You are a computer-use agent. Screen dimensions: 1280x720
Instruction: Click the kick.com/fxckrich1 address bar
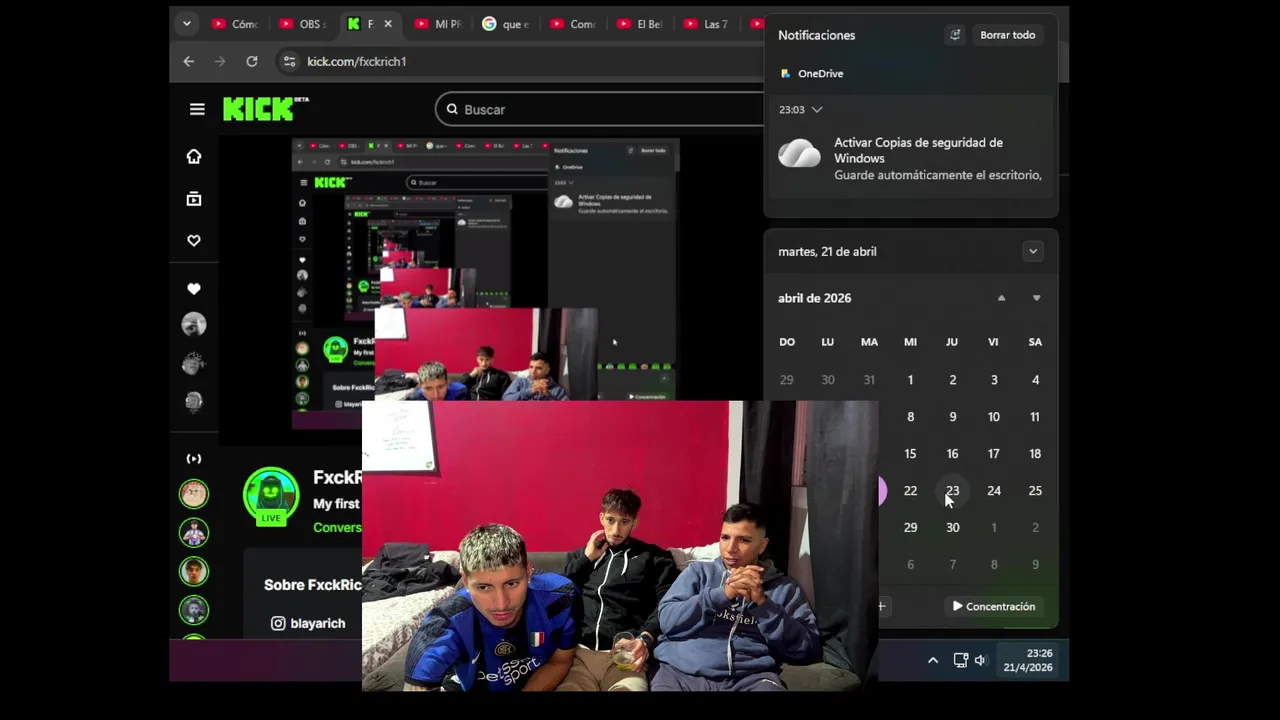pos(356,61)
